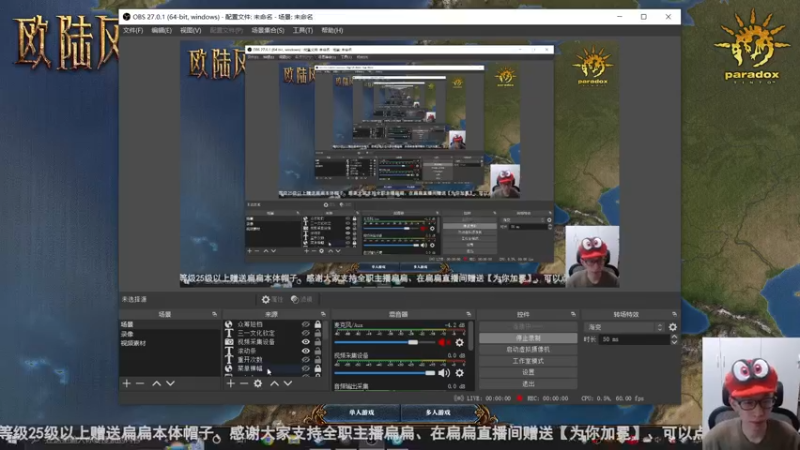Click the red REC indicator in status bar
Screen dimensions: 800x450
[x=519, y=398]
